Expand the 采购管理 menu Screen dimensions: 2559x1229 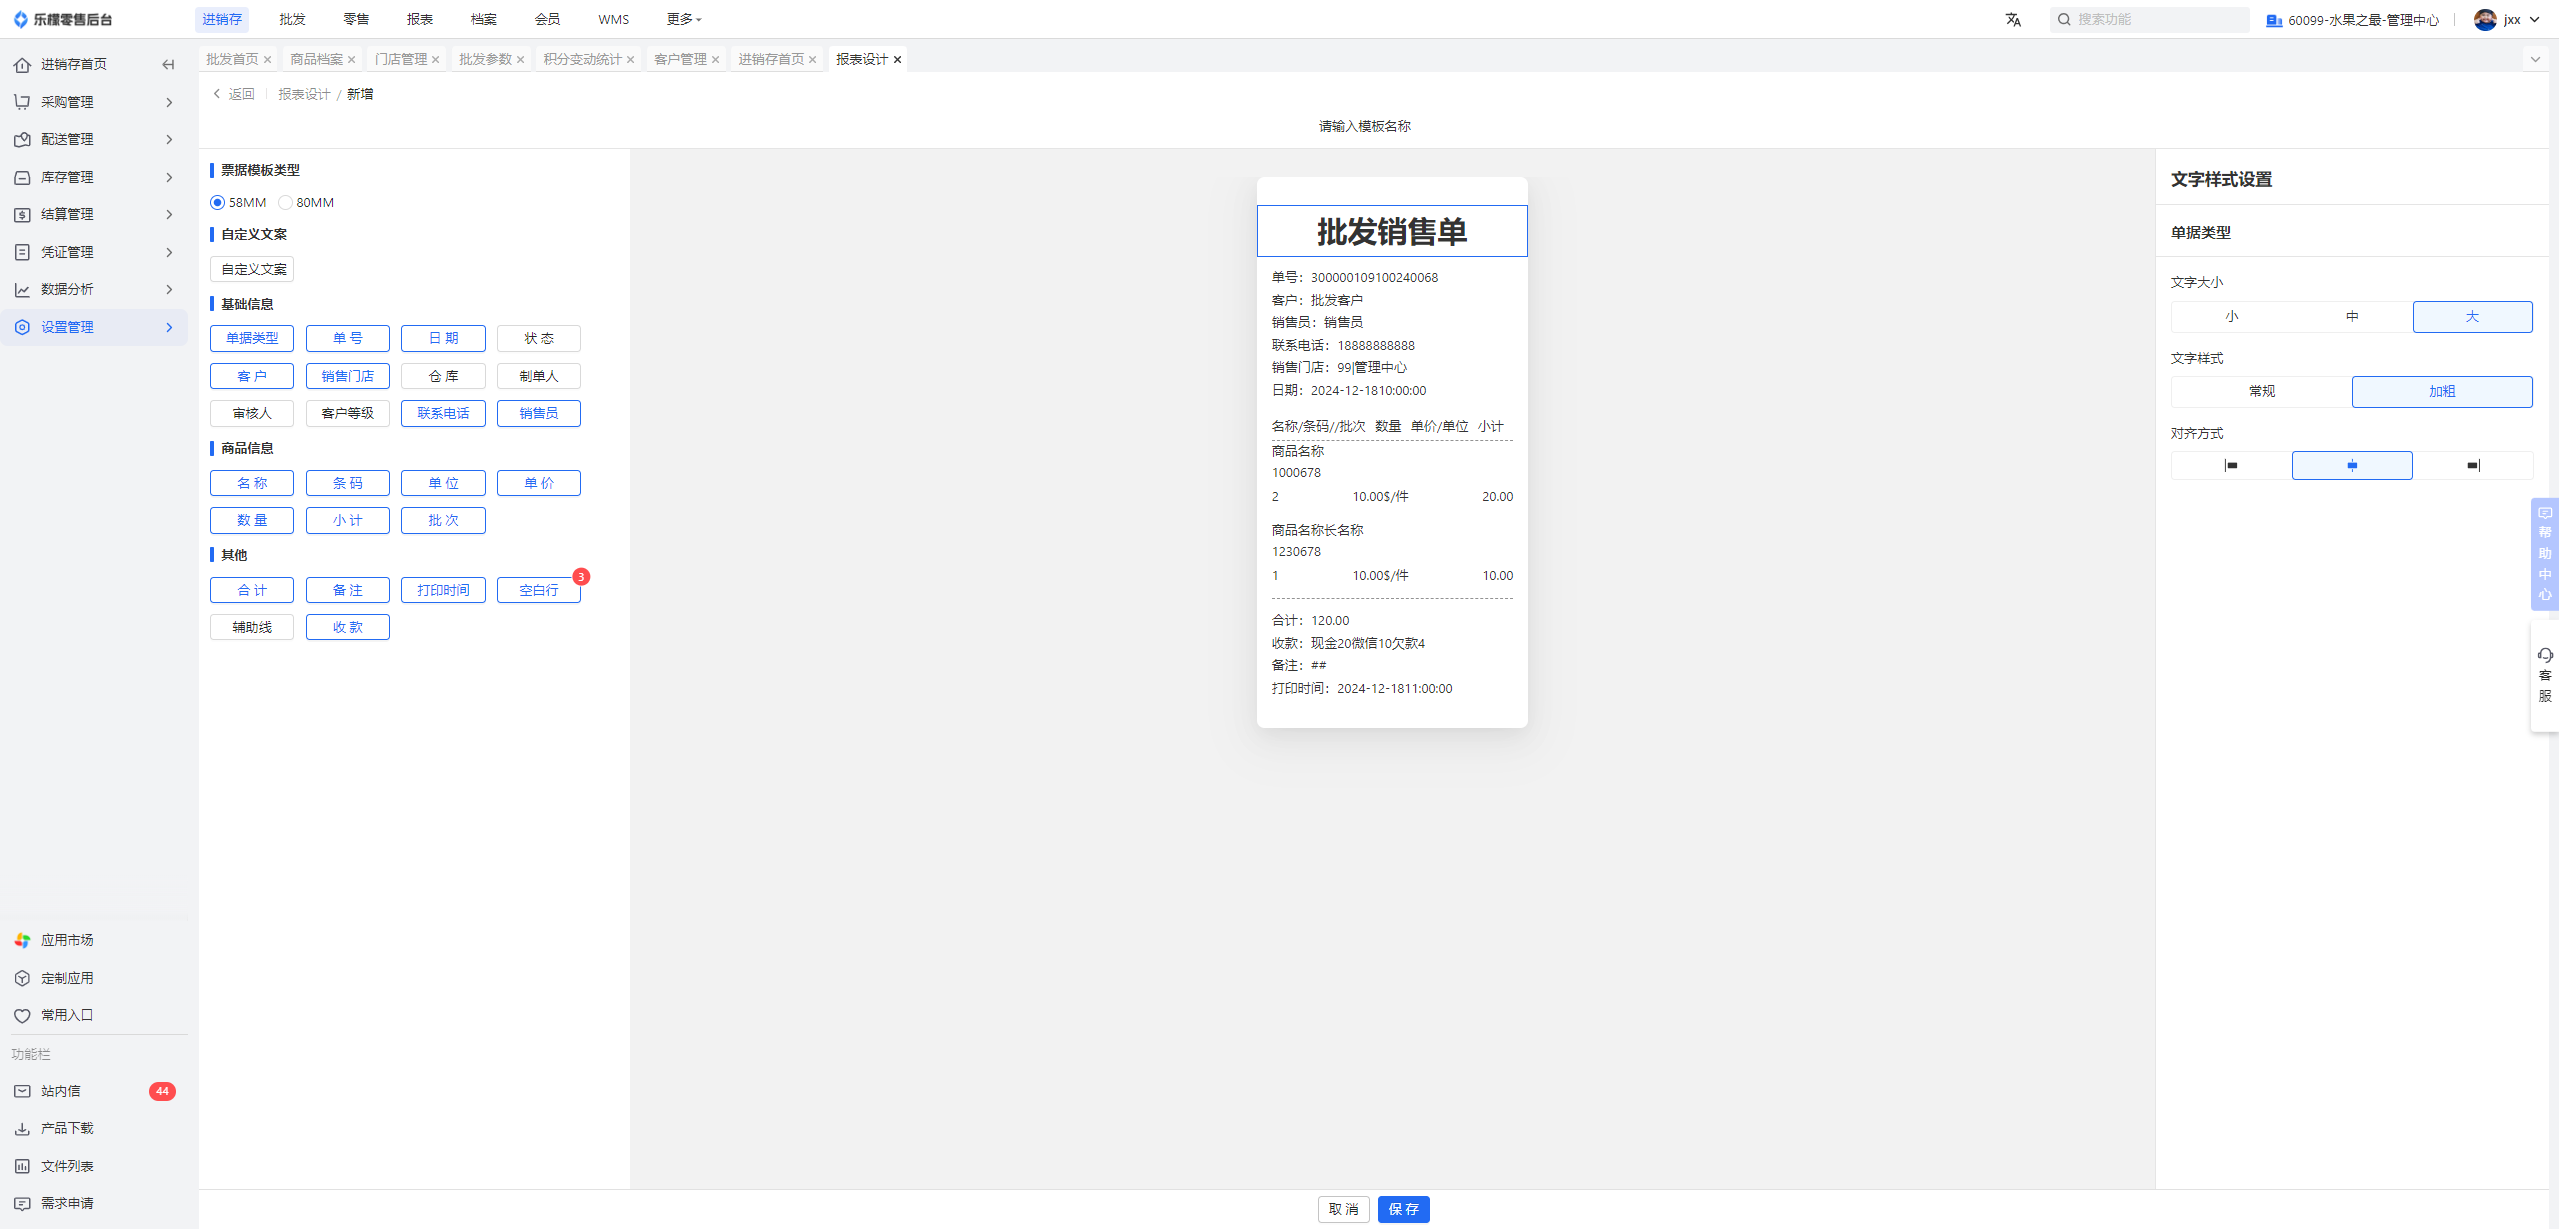pos(95,102)
